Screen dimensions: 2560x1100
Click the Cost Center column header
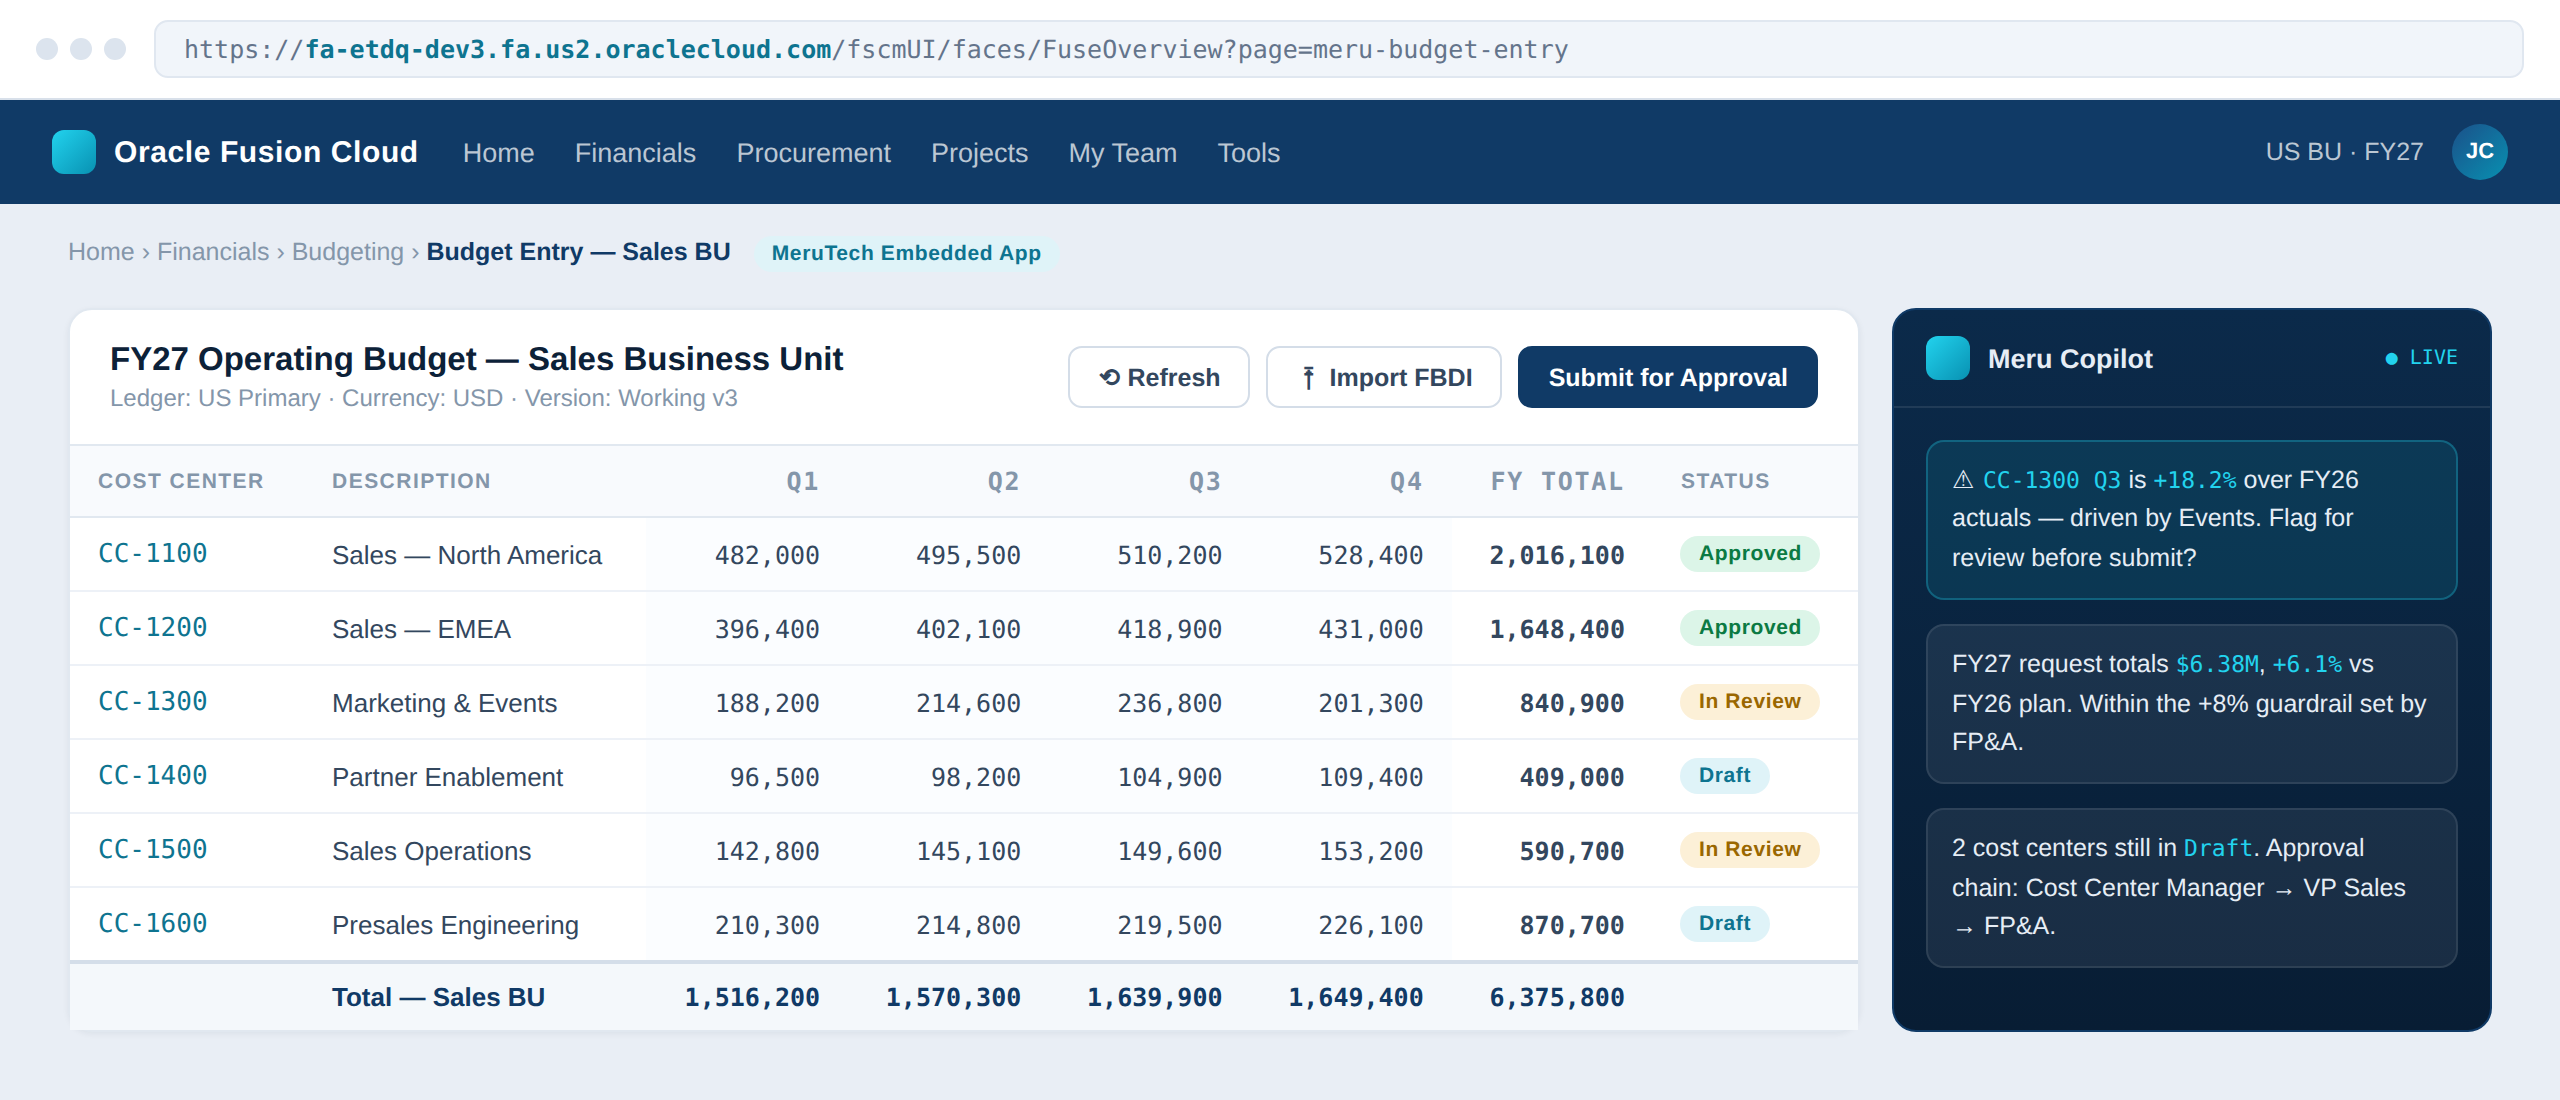coord(180,481)
